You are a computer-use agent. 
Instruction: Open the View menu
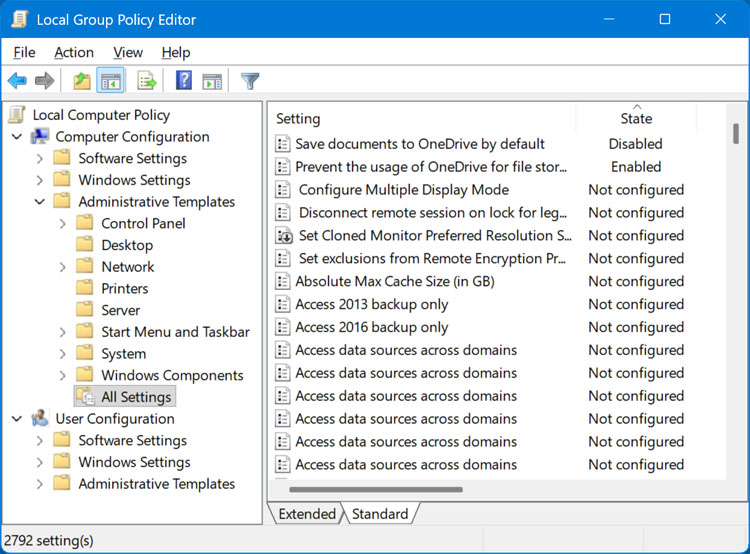(128, 52)
